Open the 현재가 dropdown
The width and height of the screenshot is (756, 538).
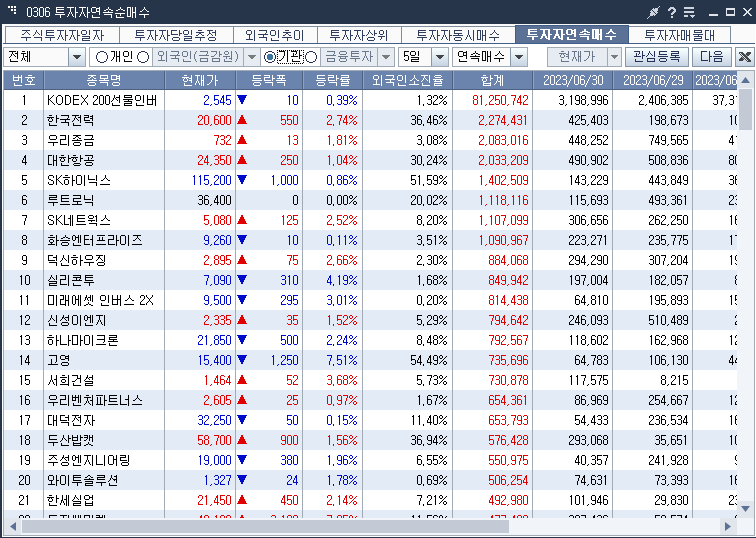point(614,57)
